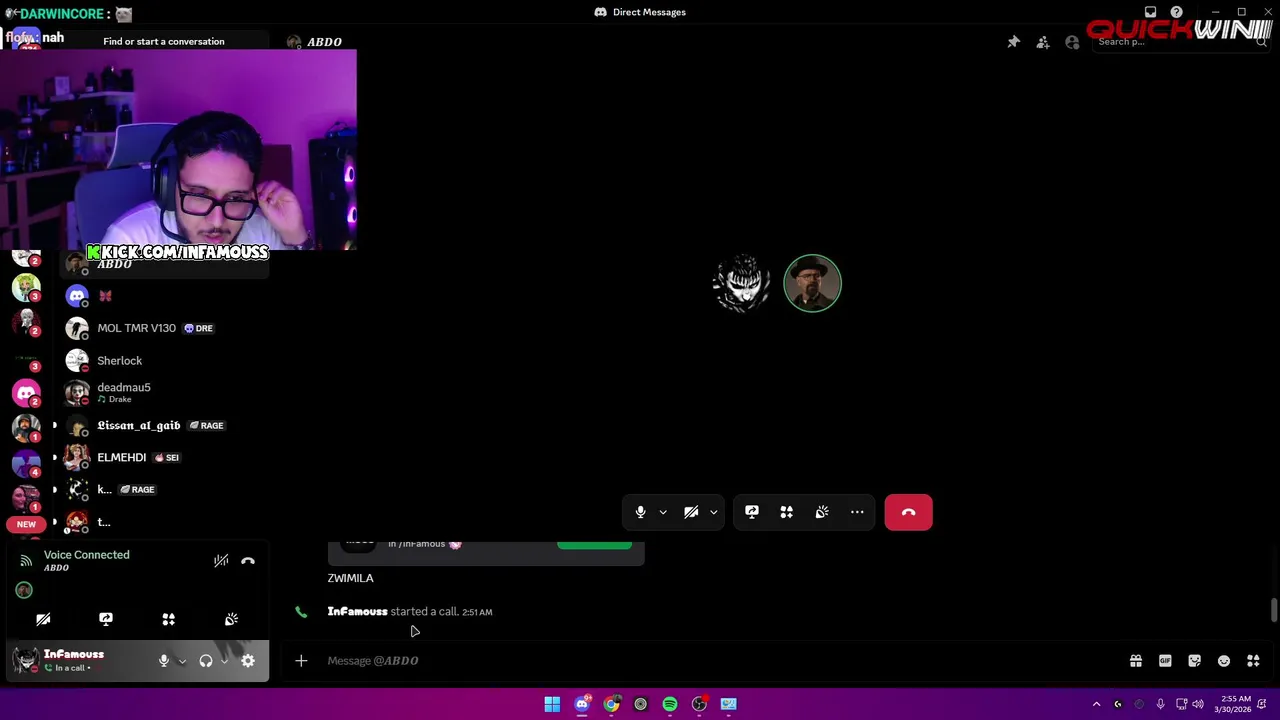Viewport: 1280px width, 720px height.
Task: Jump to NEW unread servers pill
Action: [x=26, y=524]
